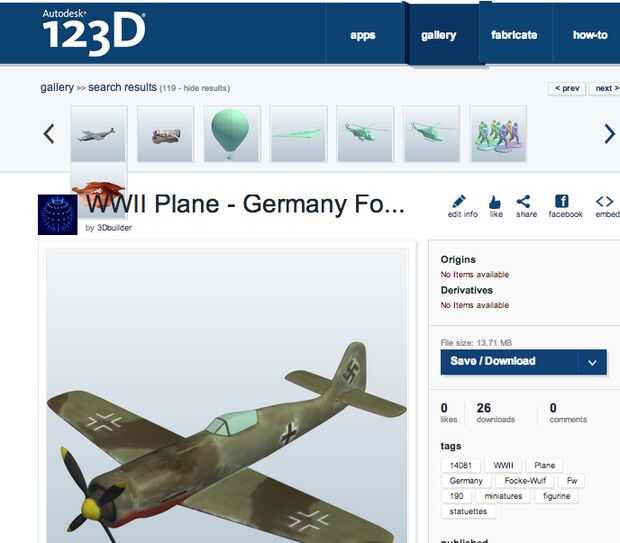
Task: Post to facebook via its icon
Action: pos(562,201)
